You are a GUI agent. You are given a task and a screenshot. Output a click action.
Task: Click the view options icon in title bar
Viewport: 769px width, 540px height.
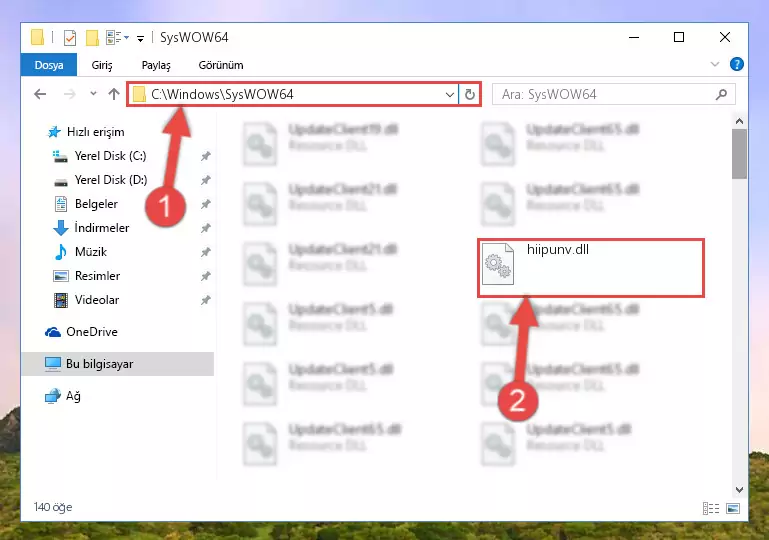click(115, 37)
